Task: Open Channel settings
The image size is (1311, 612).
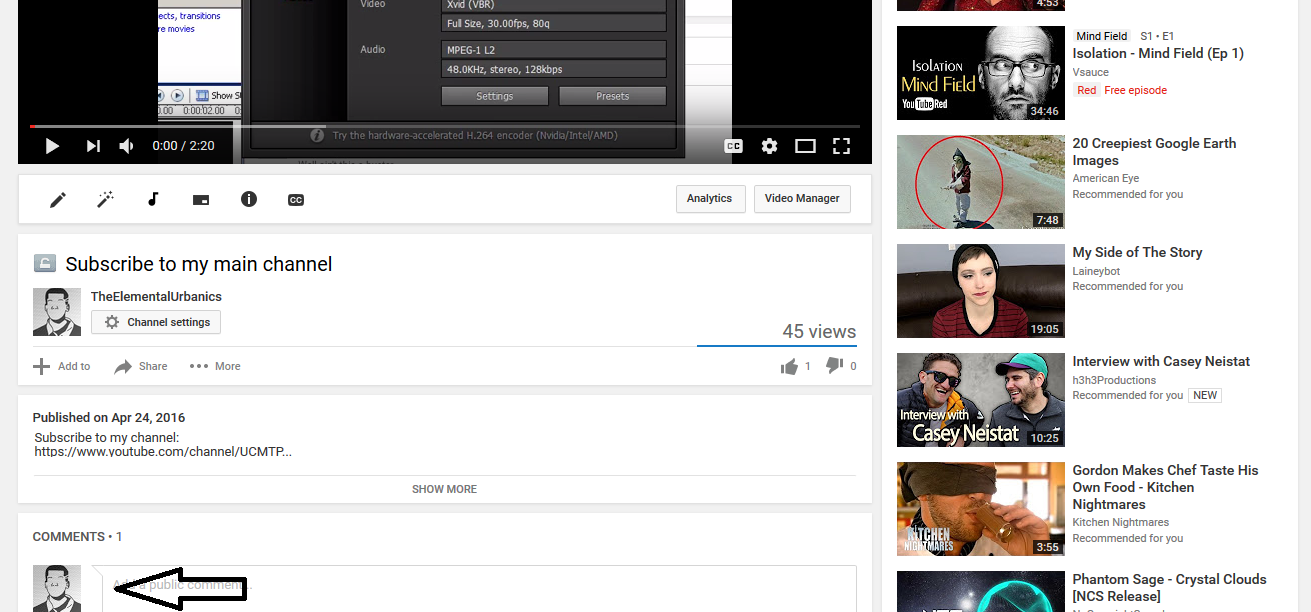Action: (x=156, y=322)
